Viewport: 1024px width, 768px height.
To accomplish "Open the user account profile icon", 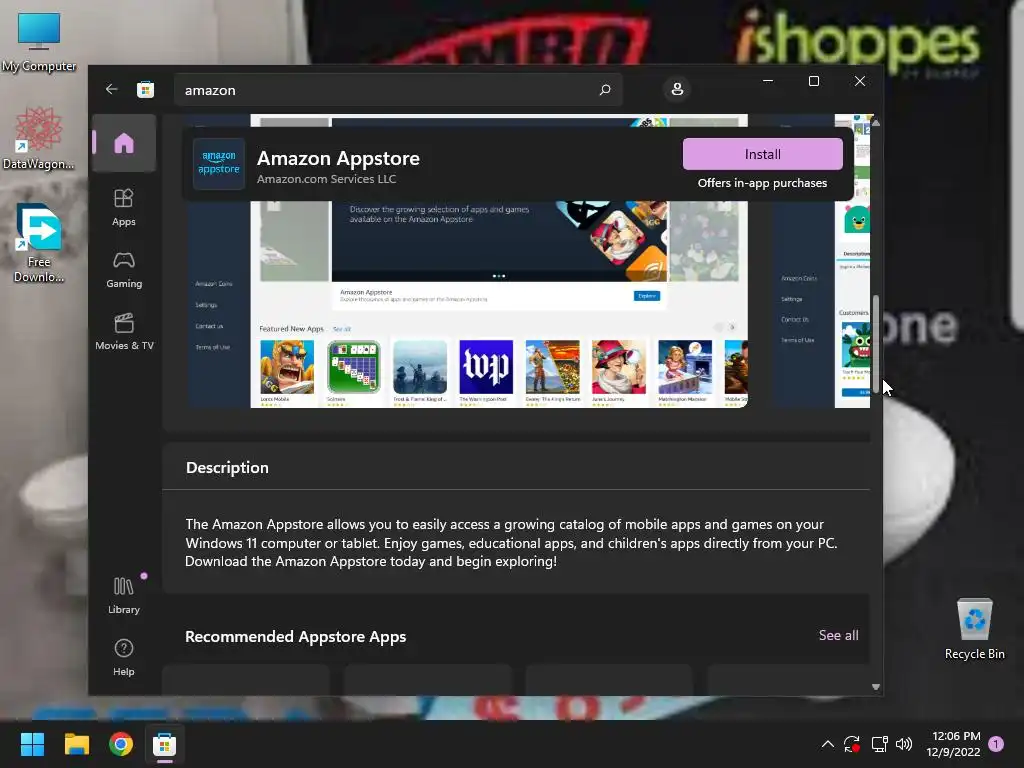I will click(677, 89).
